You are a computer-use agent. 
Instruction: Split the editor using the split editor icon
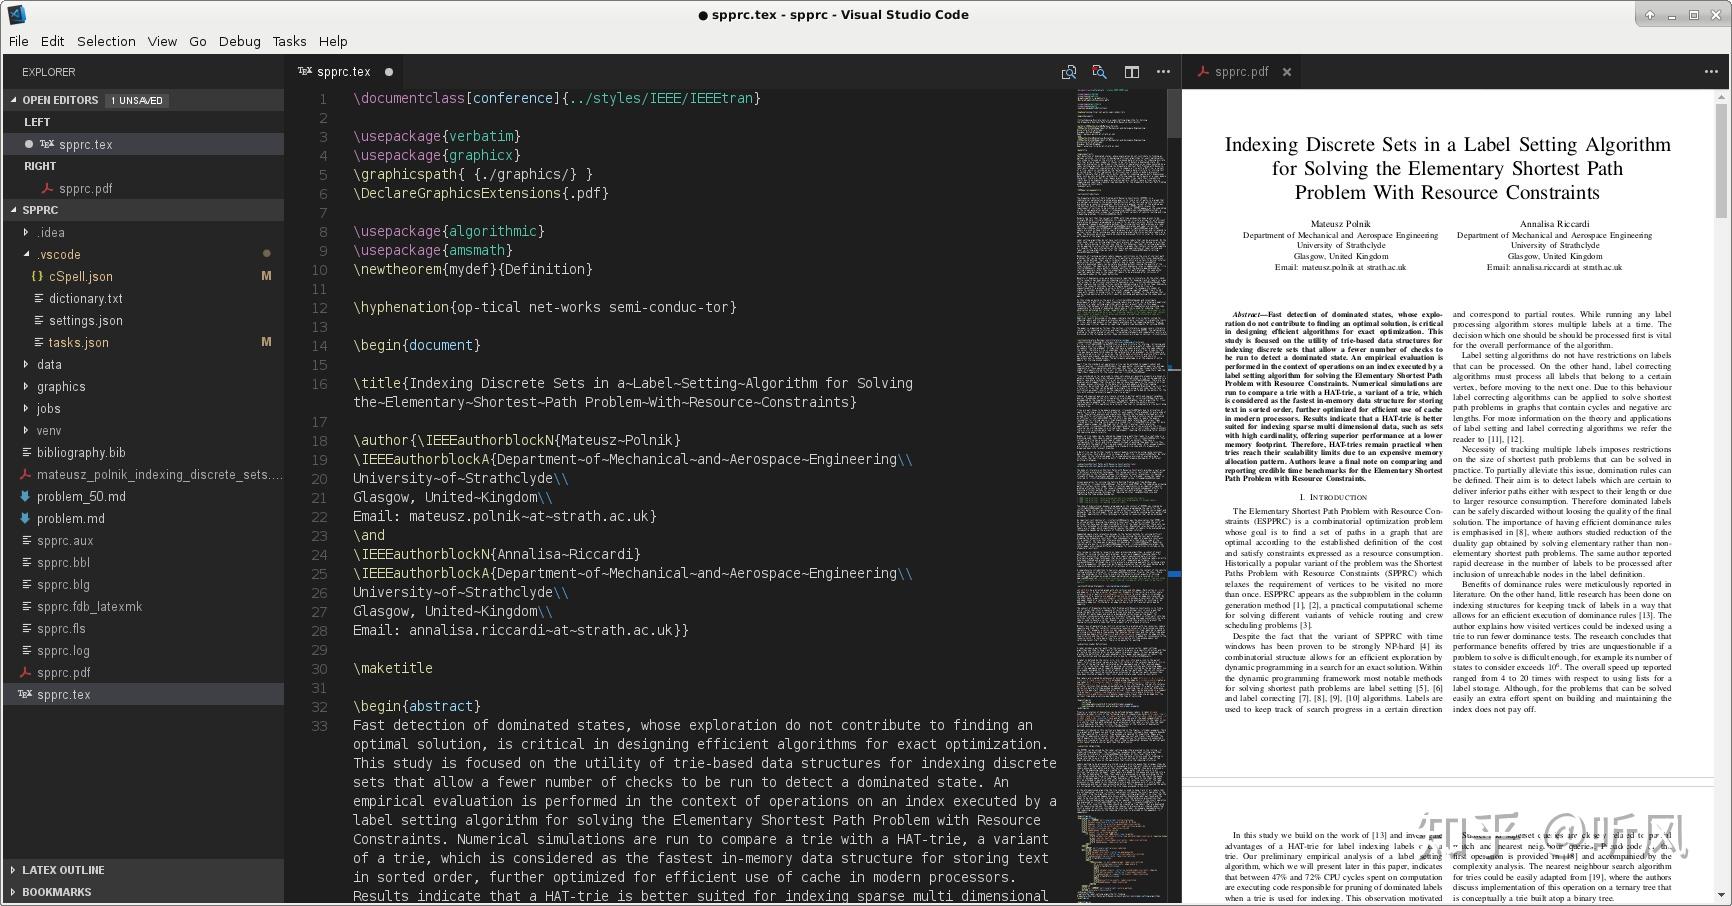[x=1131, y=72]
